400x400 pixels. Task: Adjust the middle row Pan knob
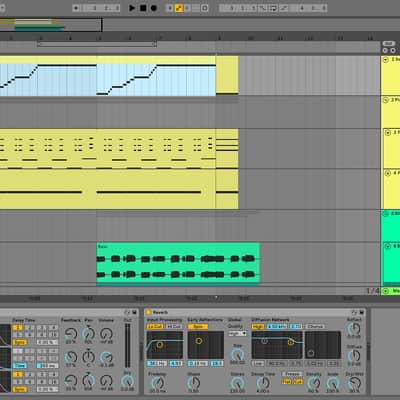tap(88, 357)
